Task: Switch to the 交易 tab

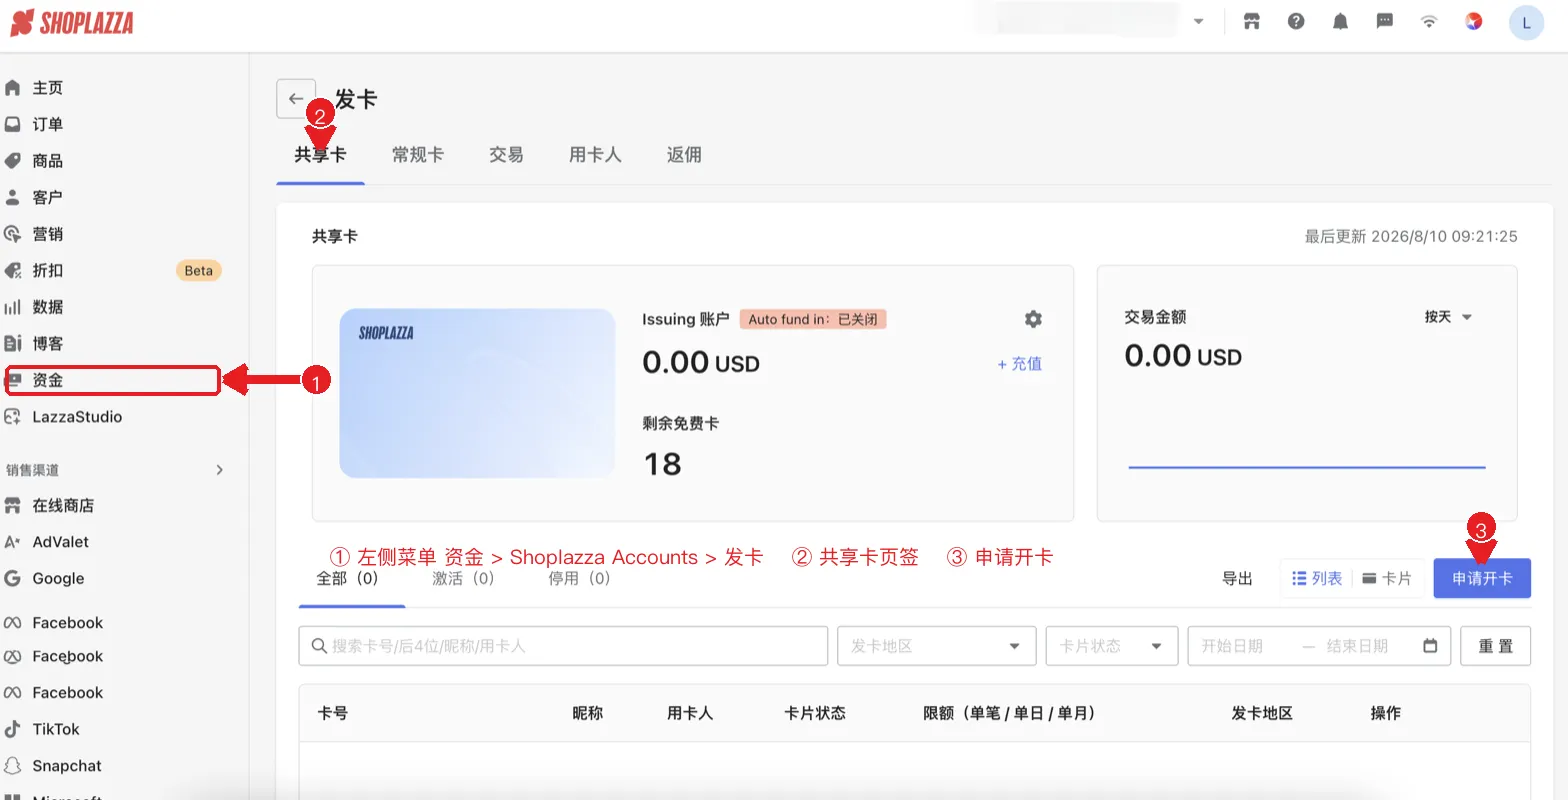Action: (x=506, y=155)
